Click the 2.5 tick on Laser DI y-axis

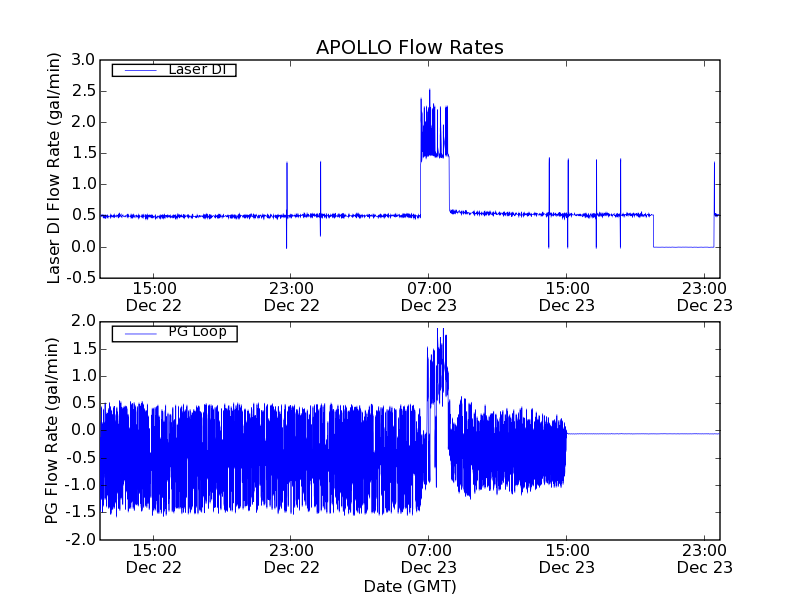click(x=83, y=91)
